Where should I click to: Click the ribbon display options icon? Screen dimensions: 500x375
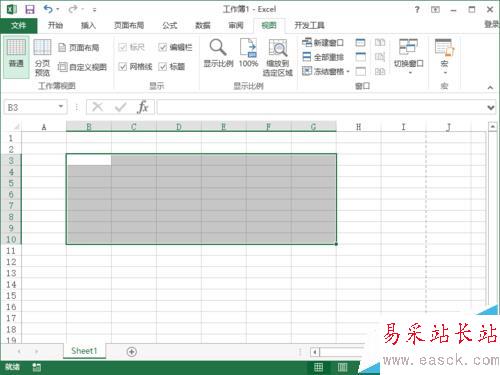435,10
